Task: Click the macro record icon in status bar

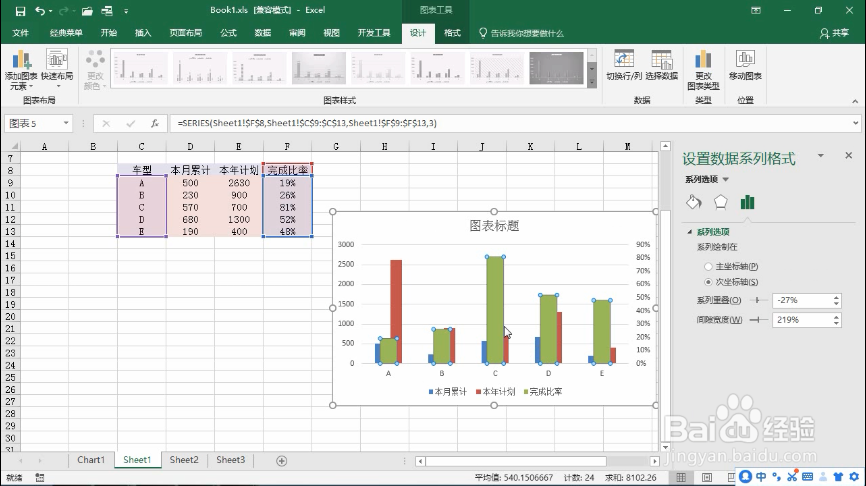Action: click(40, 477)
